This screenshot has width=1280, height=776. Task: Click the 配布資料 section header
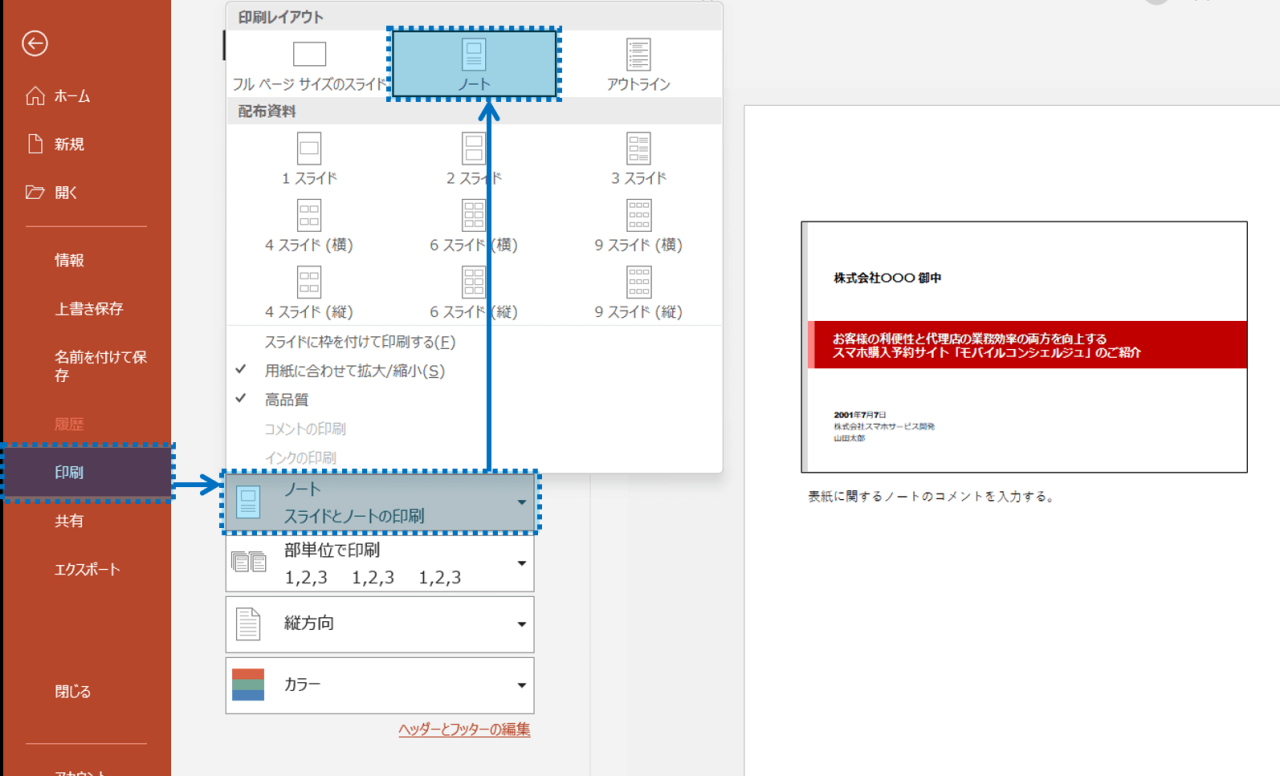pos(266,111)
